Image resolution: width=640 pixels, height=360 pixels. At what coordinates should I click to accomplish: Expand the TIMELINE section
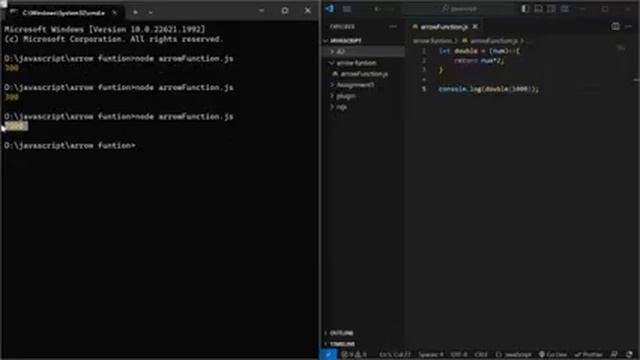[363, 344]
